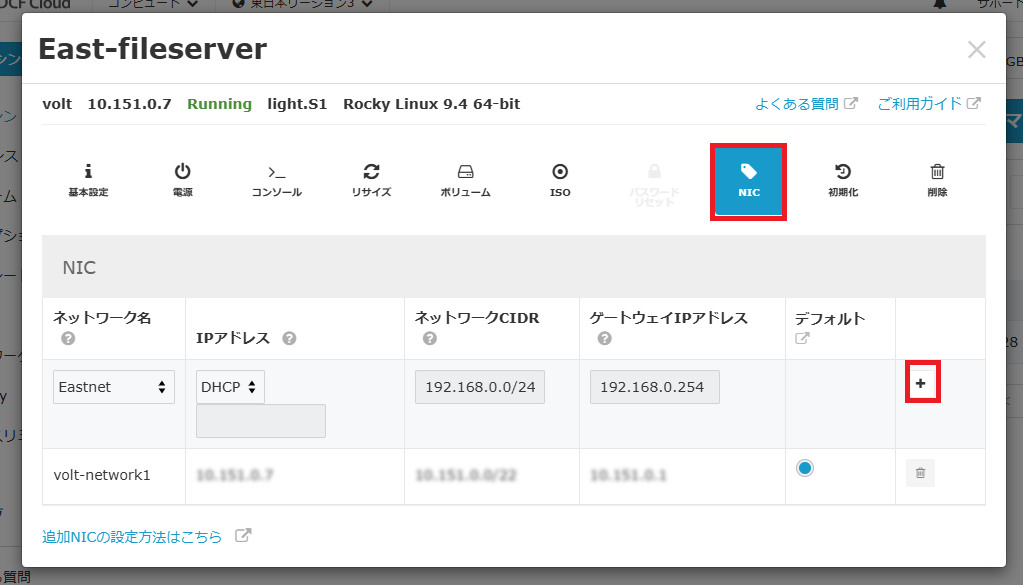The width and height of the screenshot is (1023, 585).
Task: Expand the Eastnet network name dropdown
Action: coord(114,387)
